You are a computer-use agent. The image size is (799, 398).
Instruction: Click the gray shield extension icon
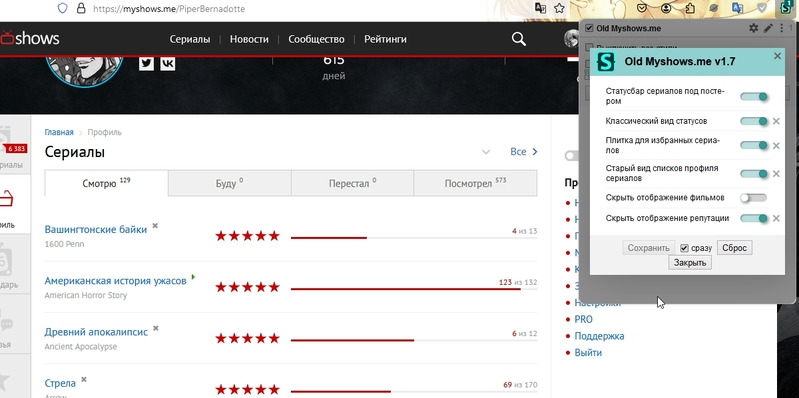point(761,8)
